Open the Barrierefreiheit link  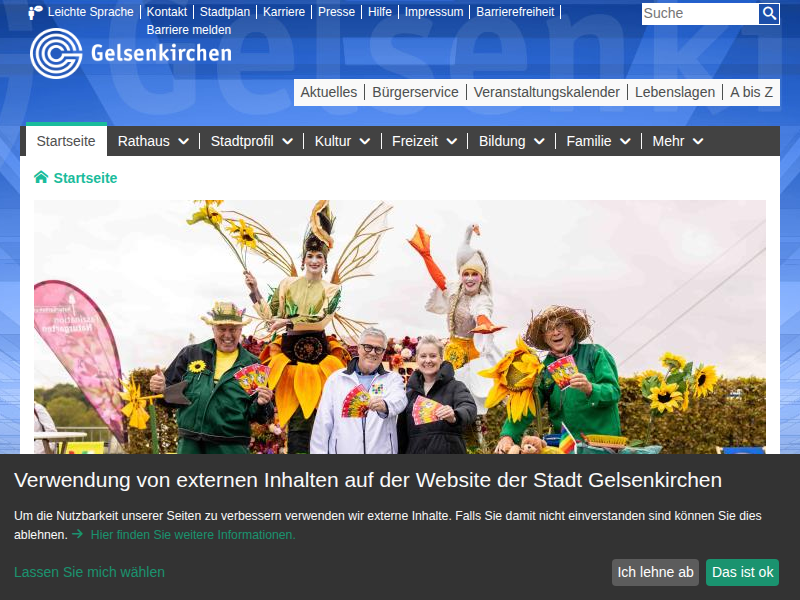(x=515, y=12)
